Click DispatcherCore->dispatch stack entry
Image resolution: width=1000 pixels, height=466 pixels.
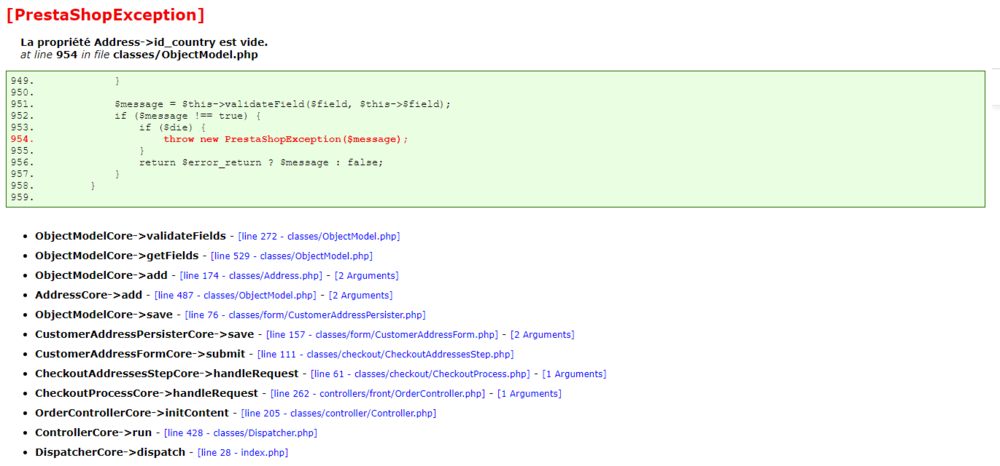pos(110,453)
